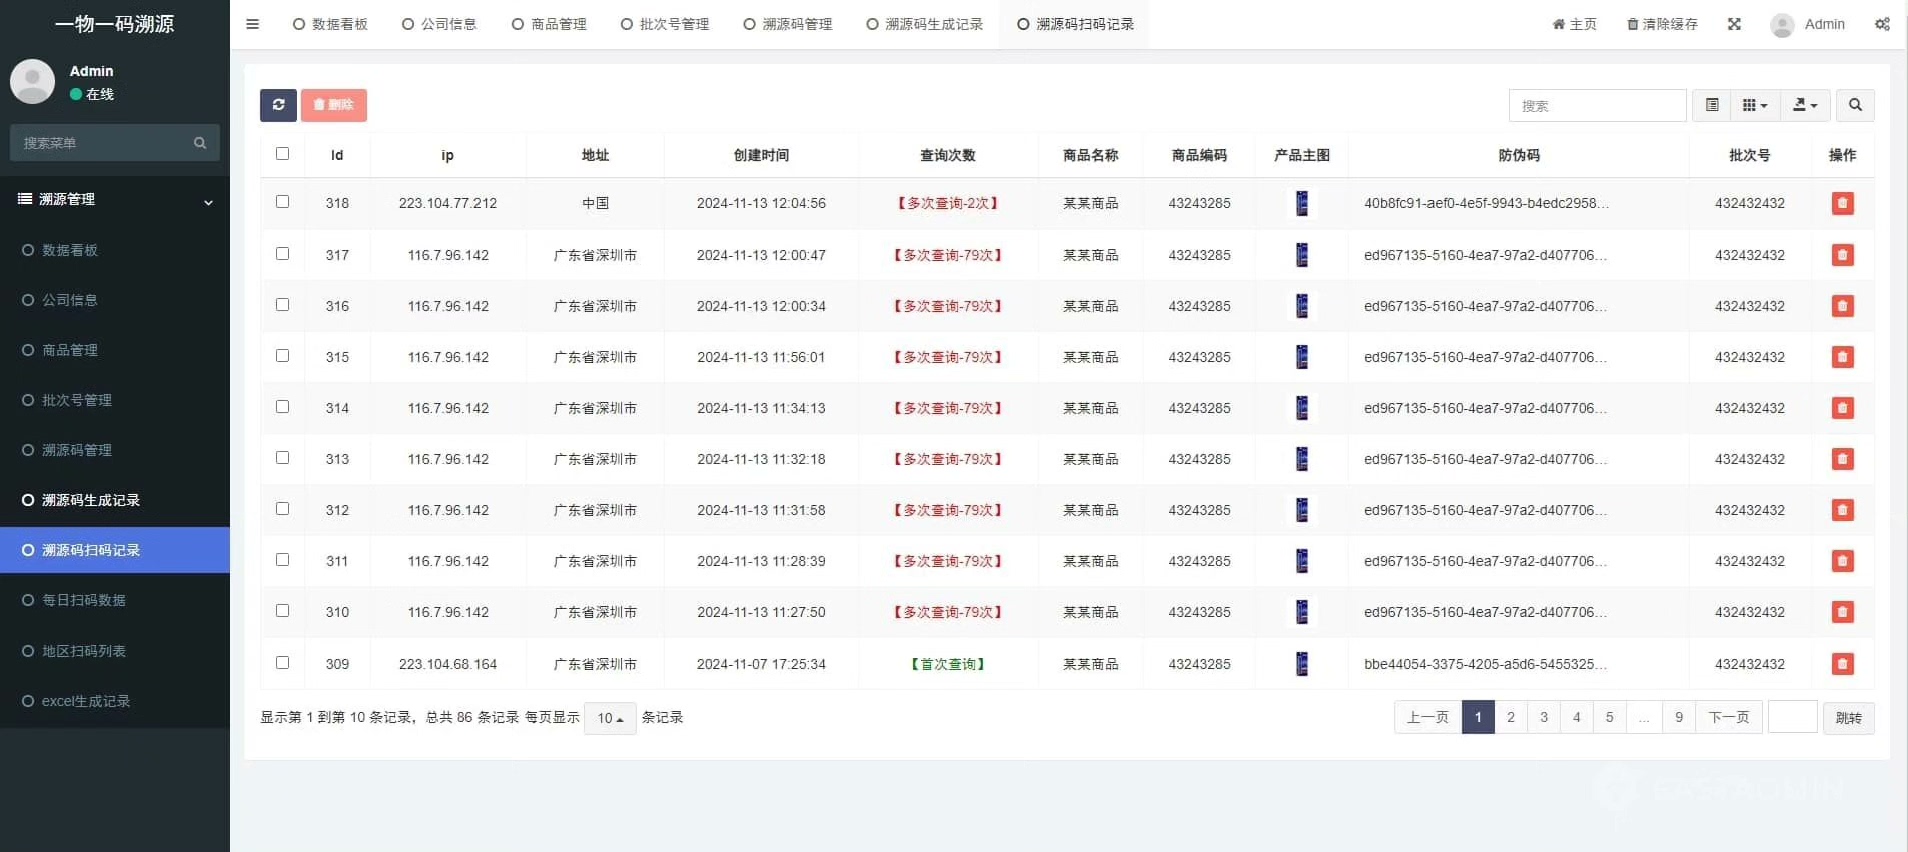
Task: Open the export data dropdown
Action: tap(1804, 105)
